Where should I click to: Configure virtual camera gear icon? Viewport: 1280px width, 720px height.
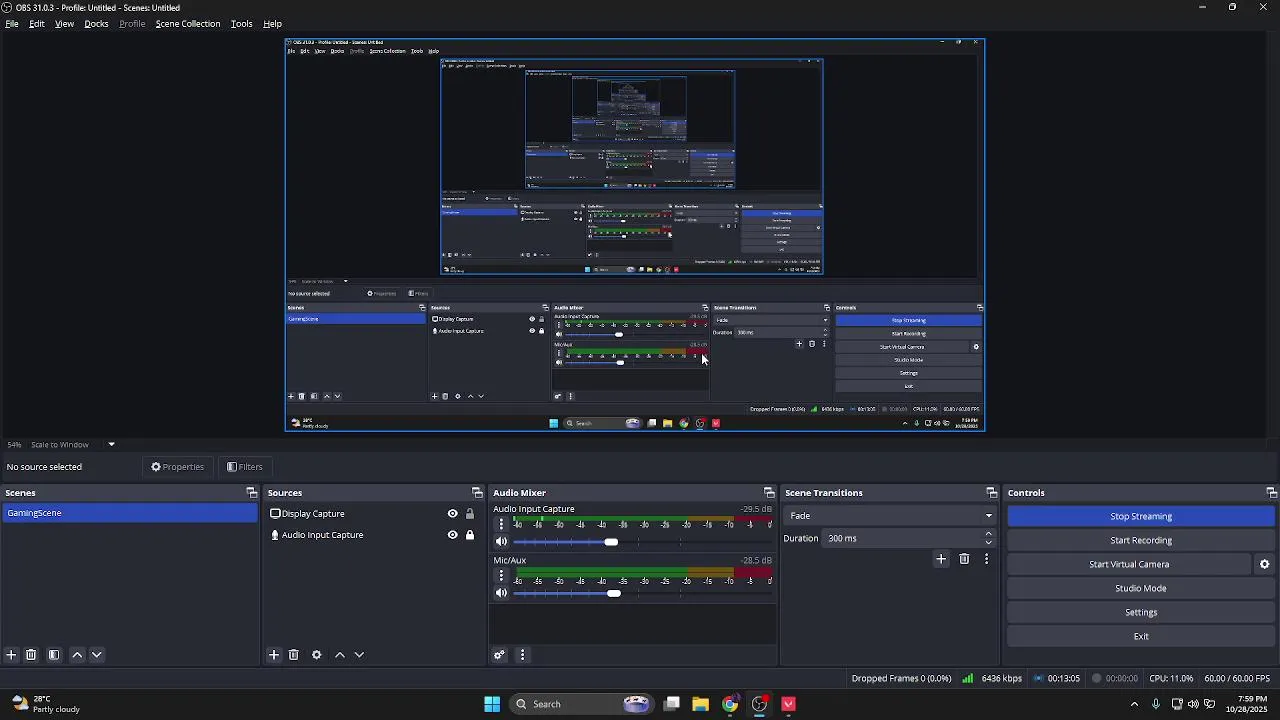point(1265,564)
